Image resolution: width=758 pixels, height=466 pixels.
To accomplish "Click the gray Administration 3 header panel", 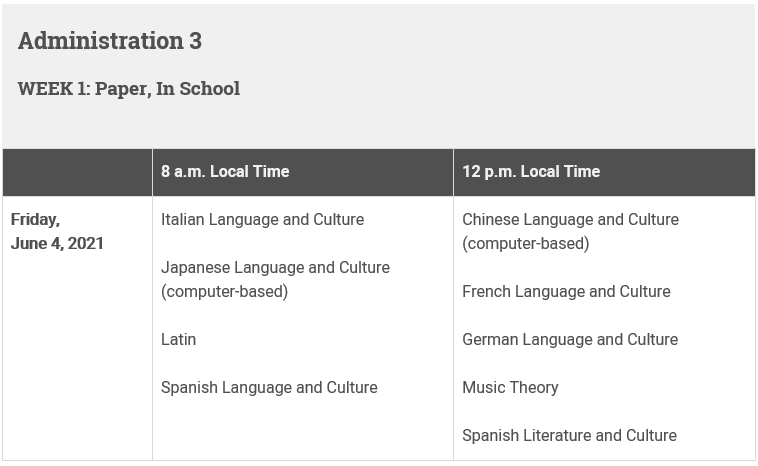I will [x=379, y=76].
